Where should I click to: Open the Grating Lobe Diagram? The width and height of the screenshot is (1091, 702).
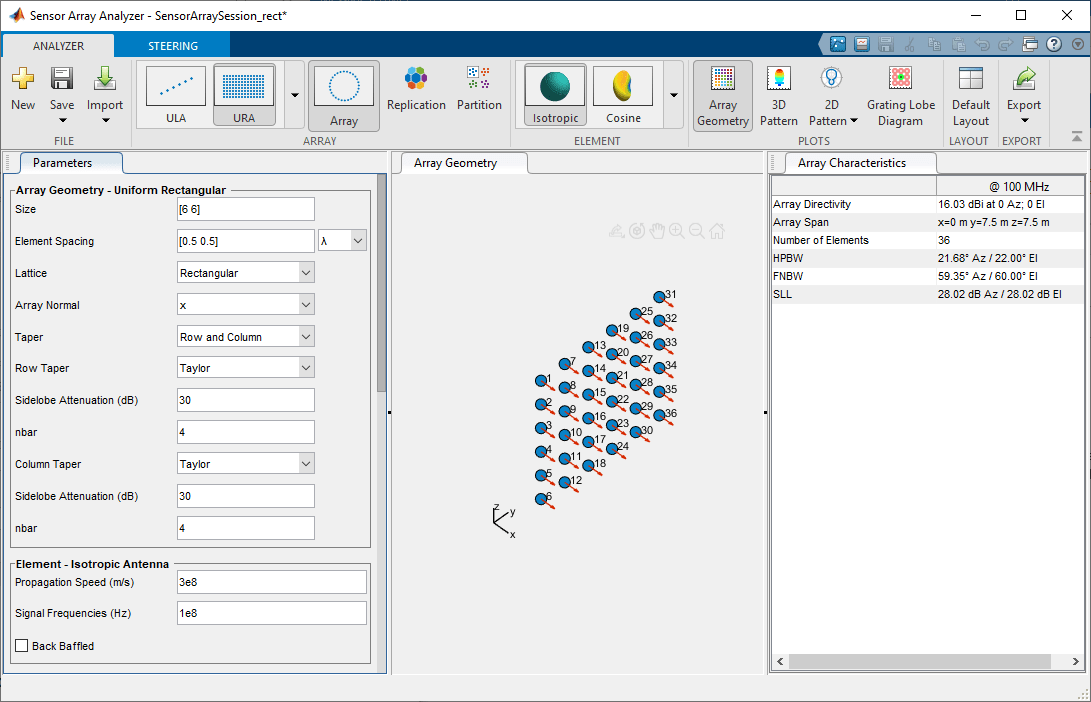click(x=900, y=96)
